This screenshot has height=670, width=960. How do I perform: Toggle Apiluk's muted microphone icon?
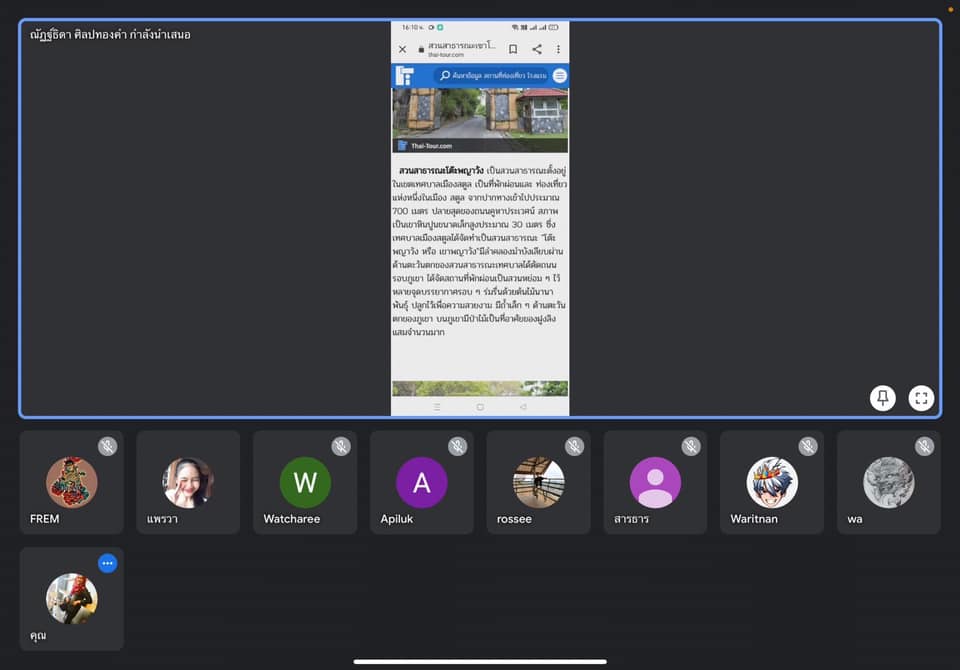[x=458, y=446]
